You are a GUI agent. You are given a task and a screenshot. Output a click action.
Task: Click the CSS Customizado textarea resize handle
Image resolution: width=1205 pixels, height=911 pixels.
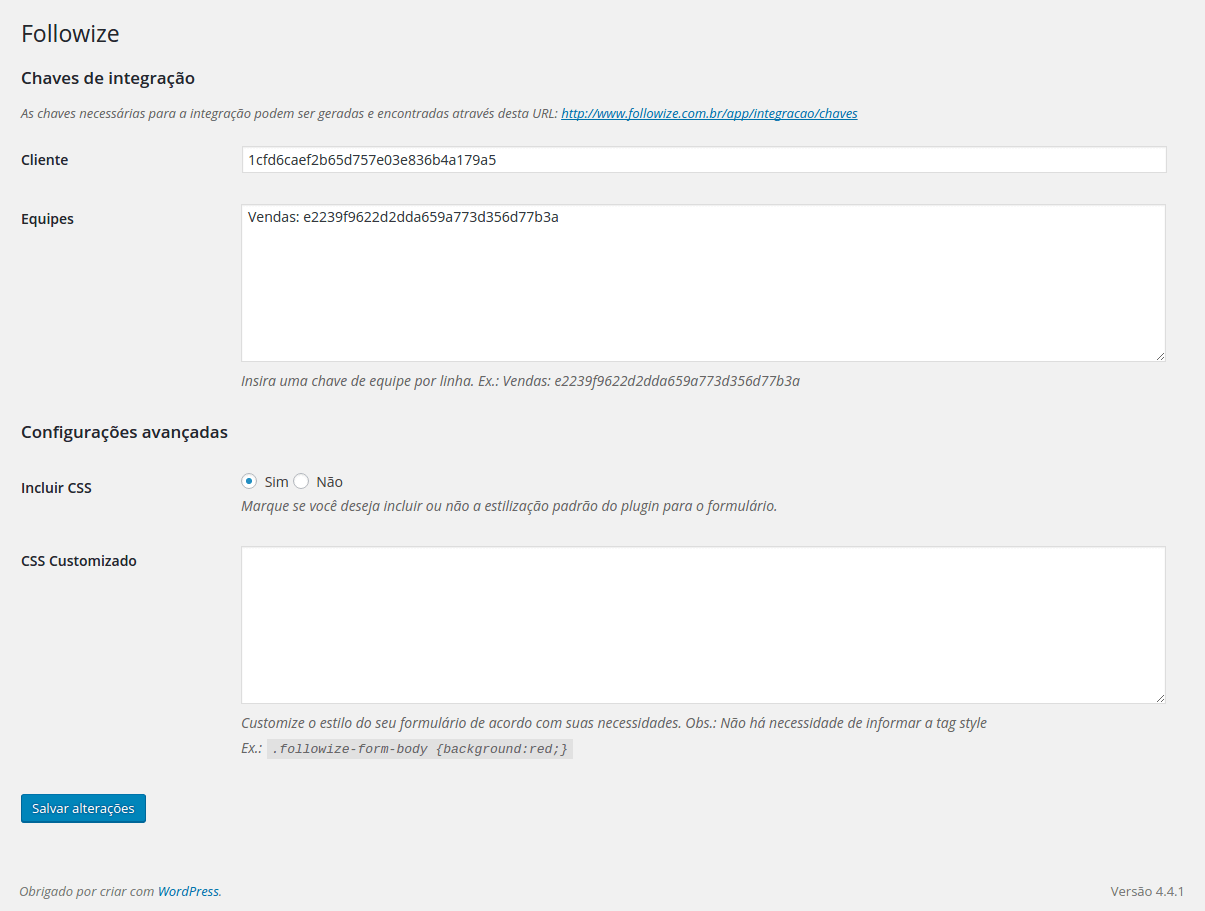1160,698
